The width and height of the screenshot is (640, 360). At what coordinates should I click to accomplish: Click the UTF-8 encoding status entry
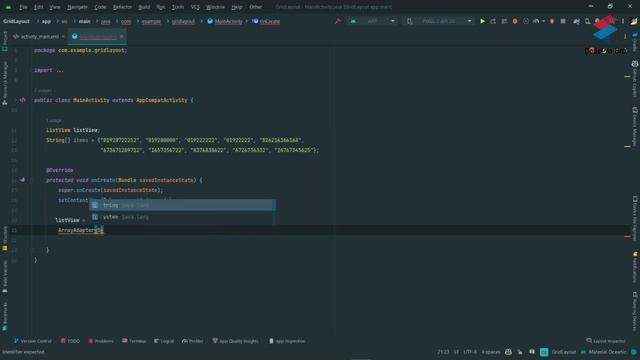[x=470, y=352]
